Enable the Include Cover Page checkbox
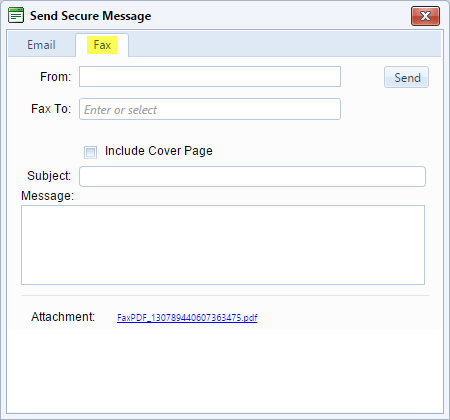 (90, 152)
